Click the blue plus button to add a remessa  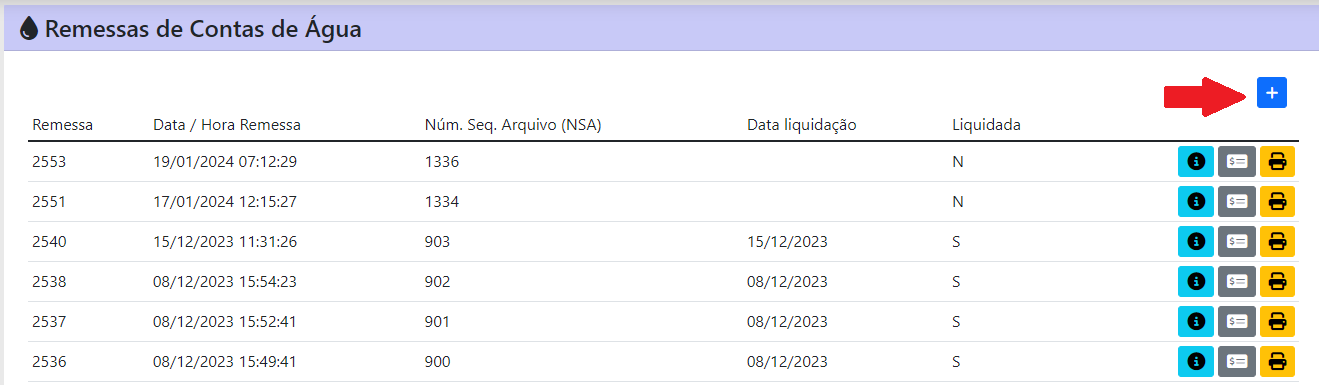pos(1271,92)
